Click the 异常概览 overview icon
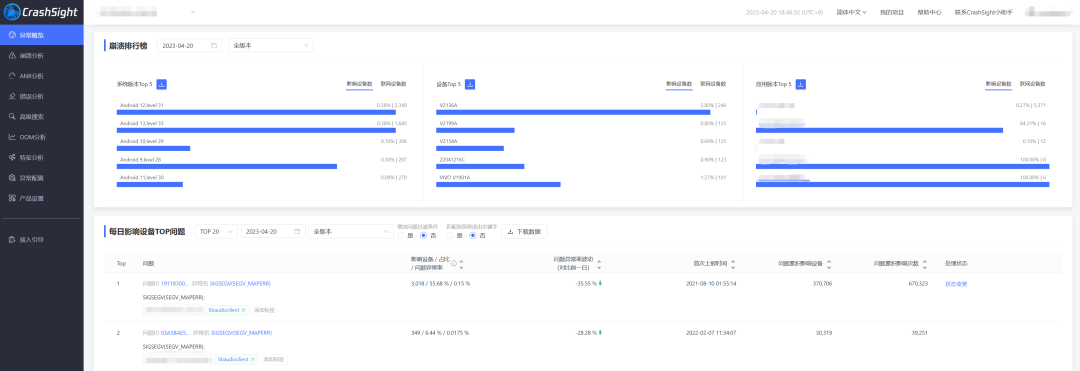 [x=12, y=34]
